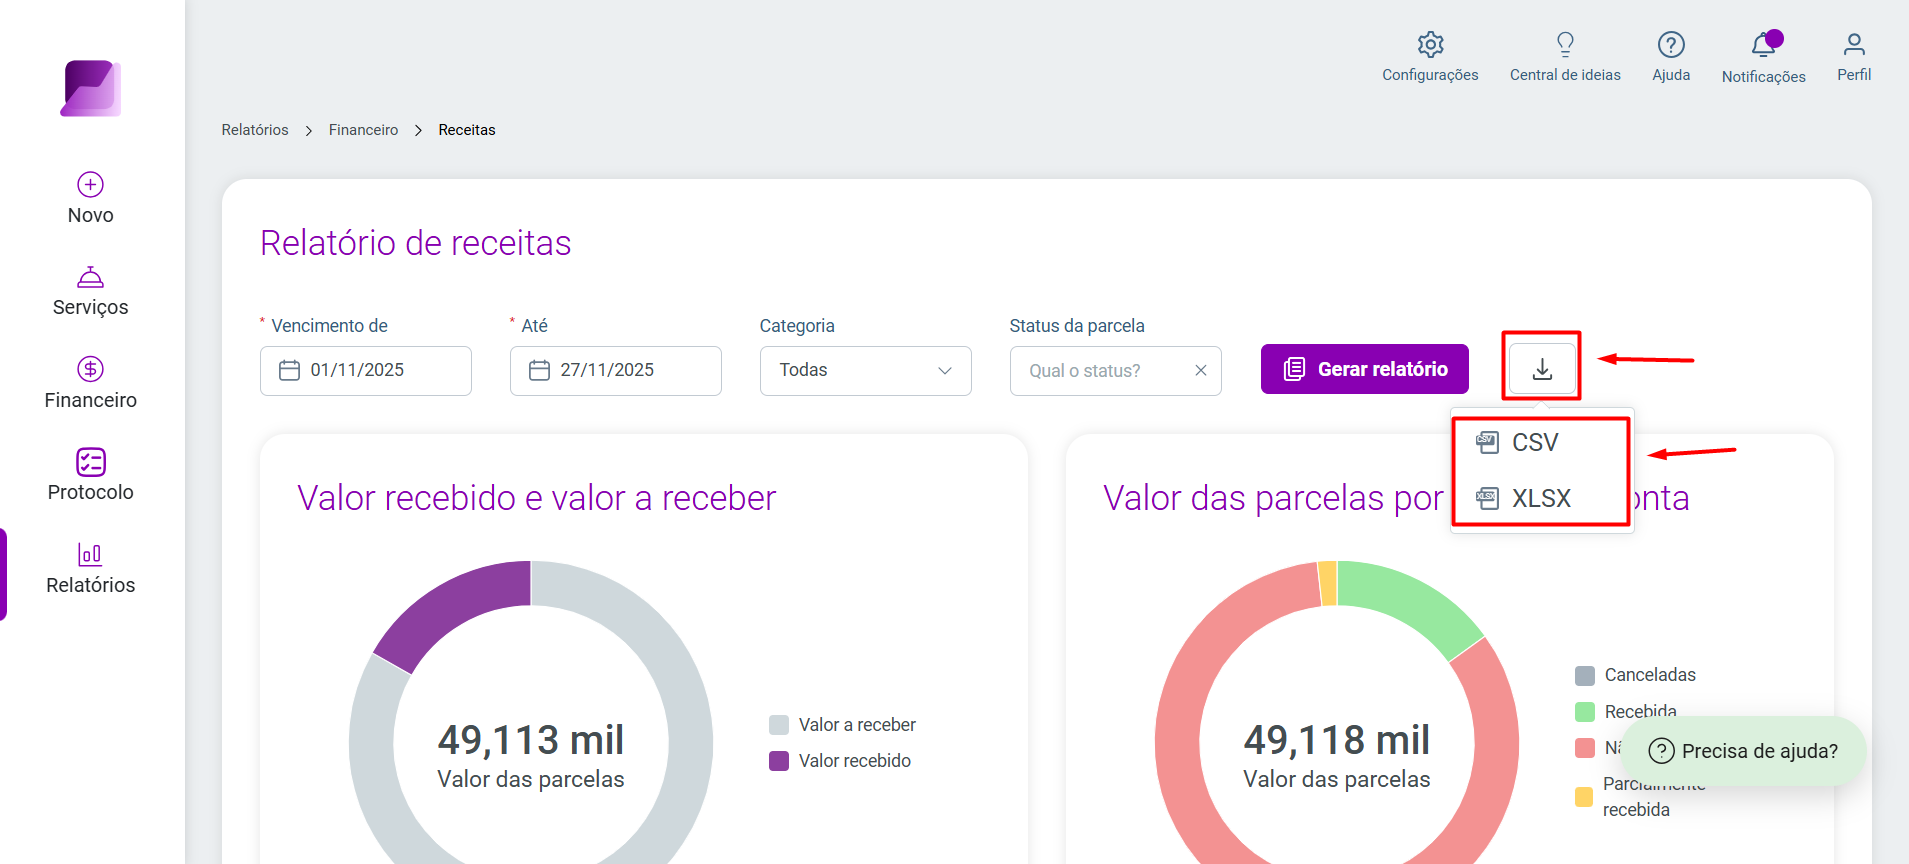Click Receitas breadcrumb item

pyautogui.click(x=467, y=130)
